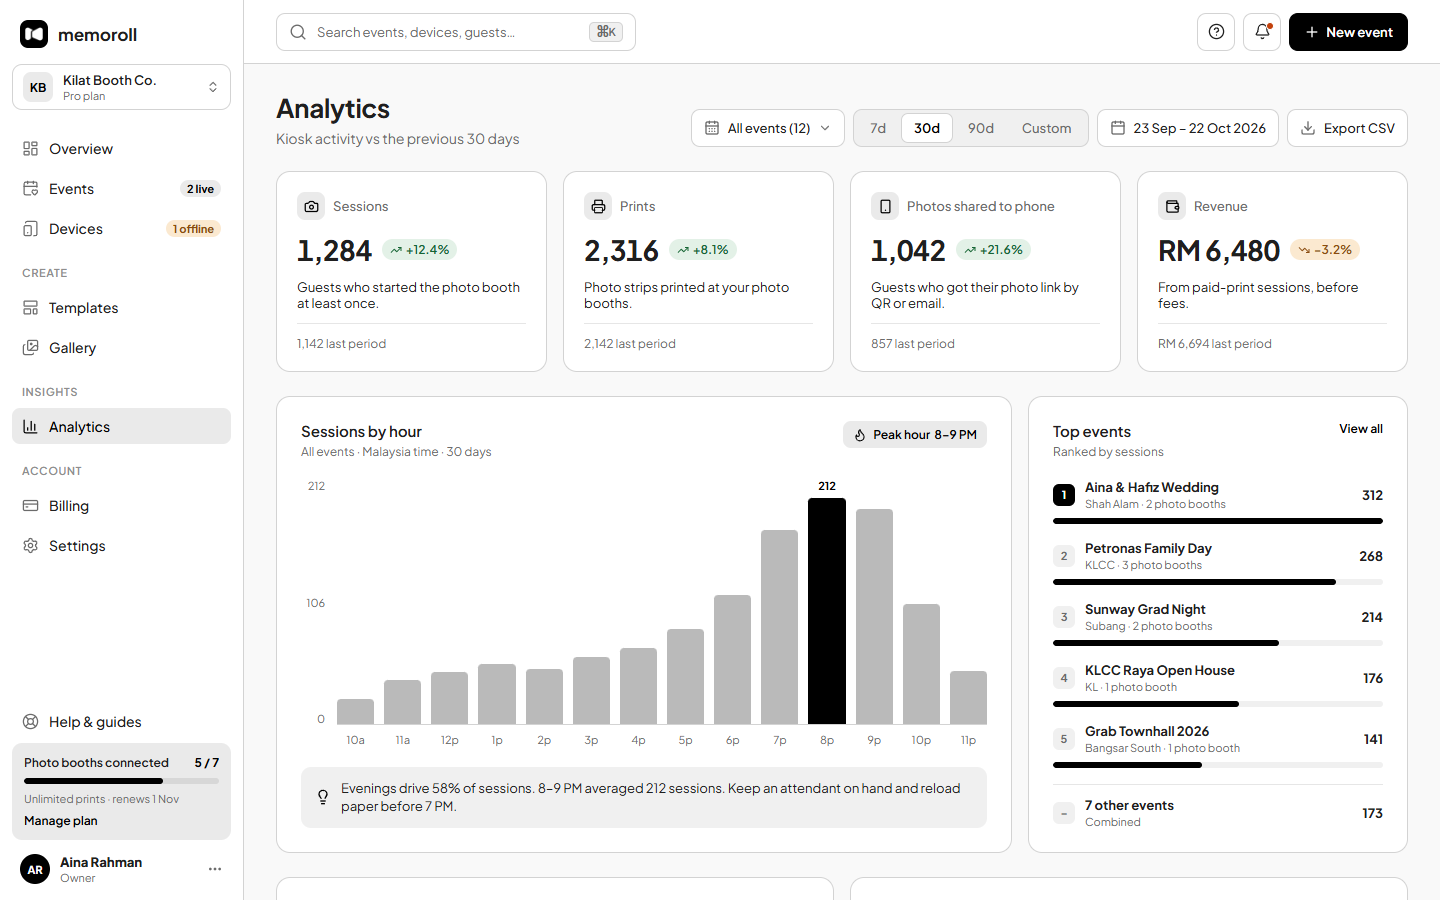Image resolution: width=1440 pixels, height=900 pixels.
Task: Click the 2 live events badge
Action: click(x=200, y=189)
